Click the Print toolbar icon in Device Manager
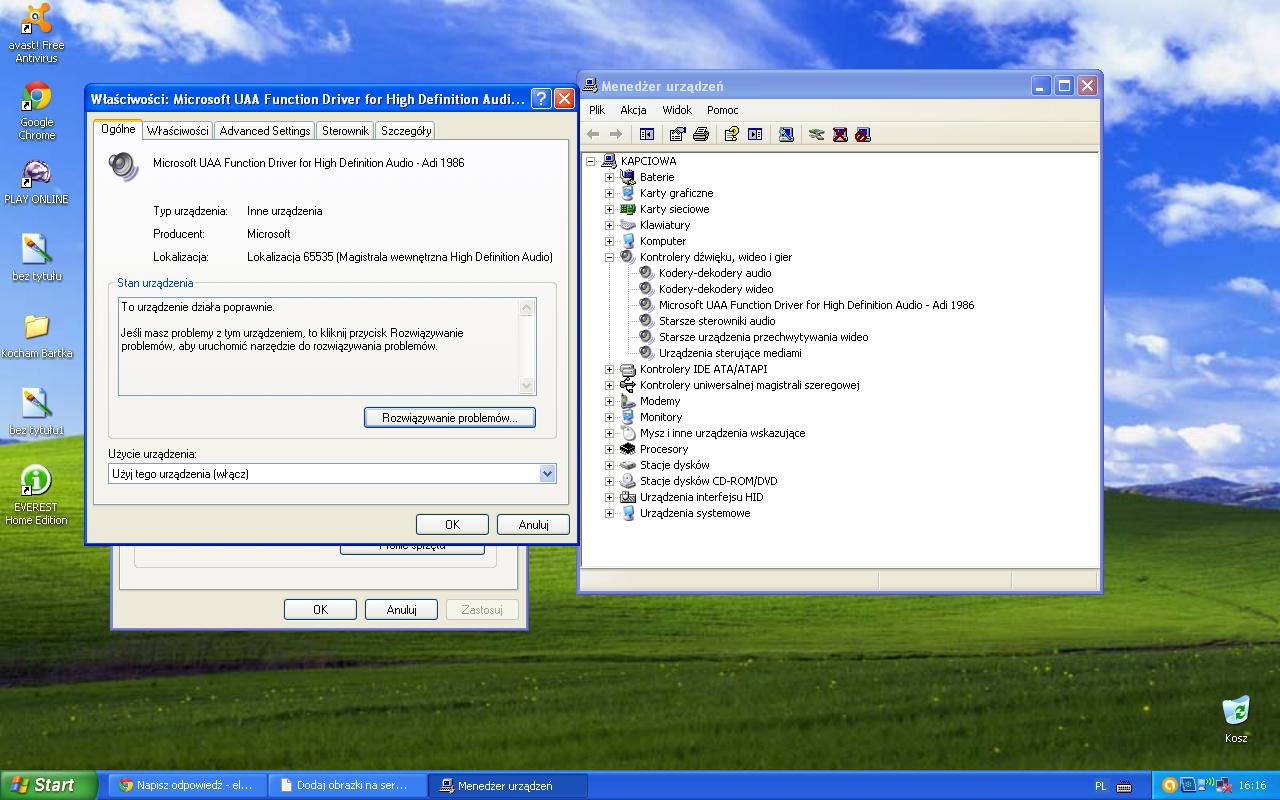Screen dimensions: 1280x800 [701, 134]
